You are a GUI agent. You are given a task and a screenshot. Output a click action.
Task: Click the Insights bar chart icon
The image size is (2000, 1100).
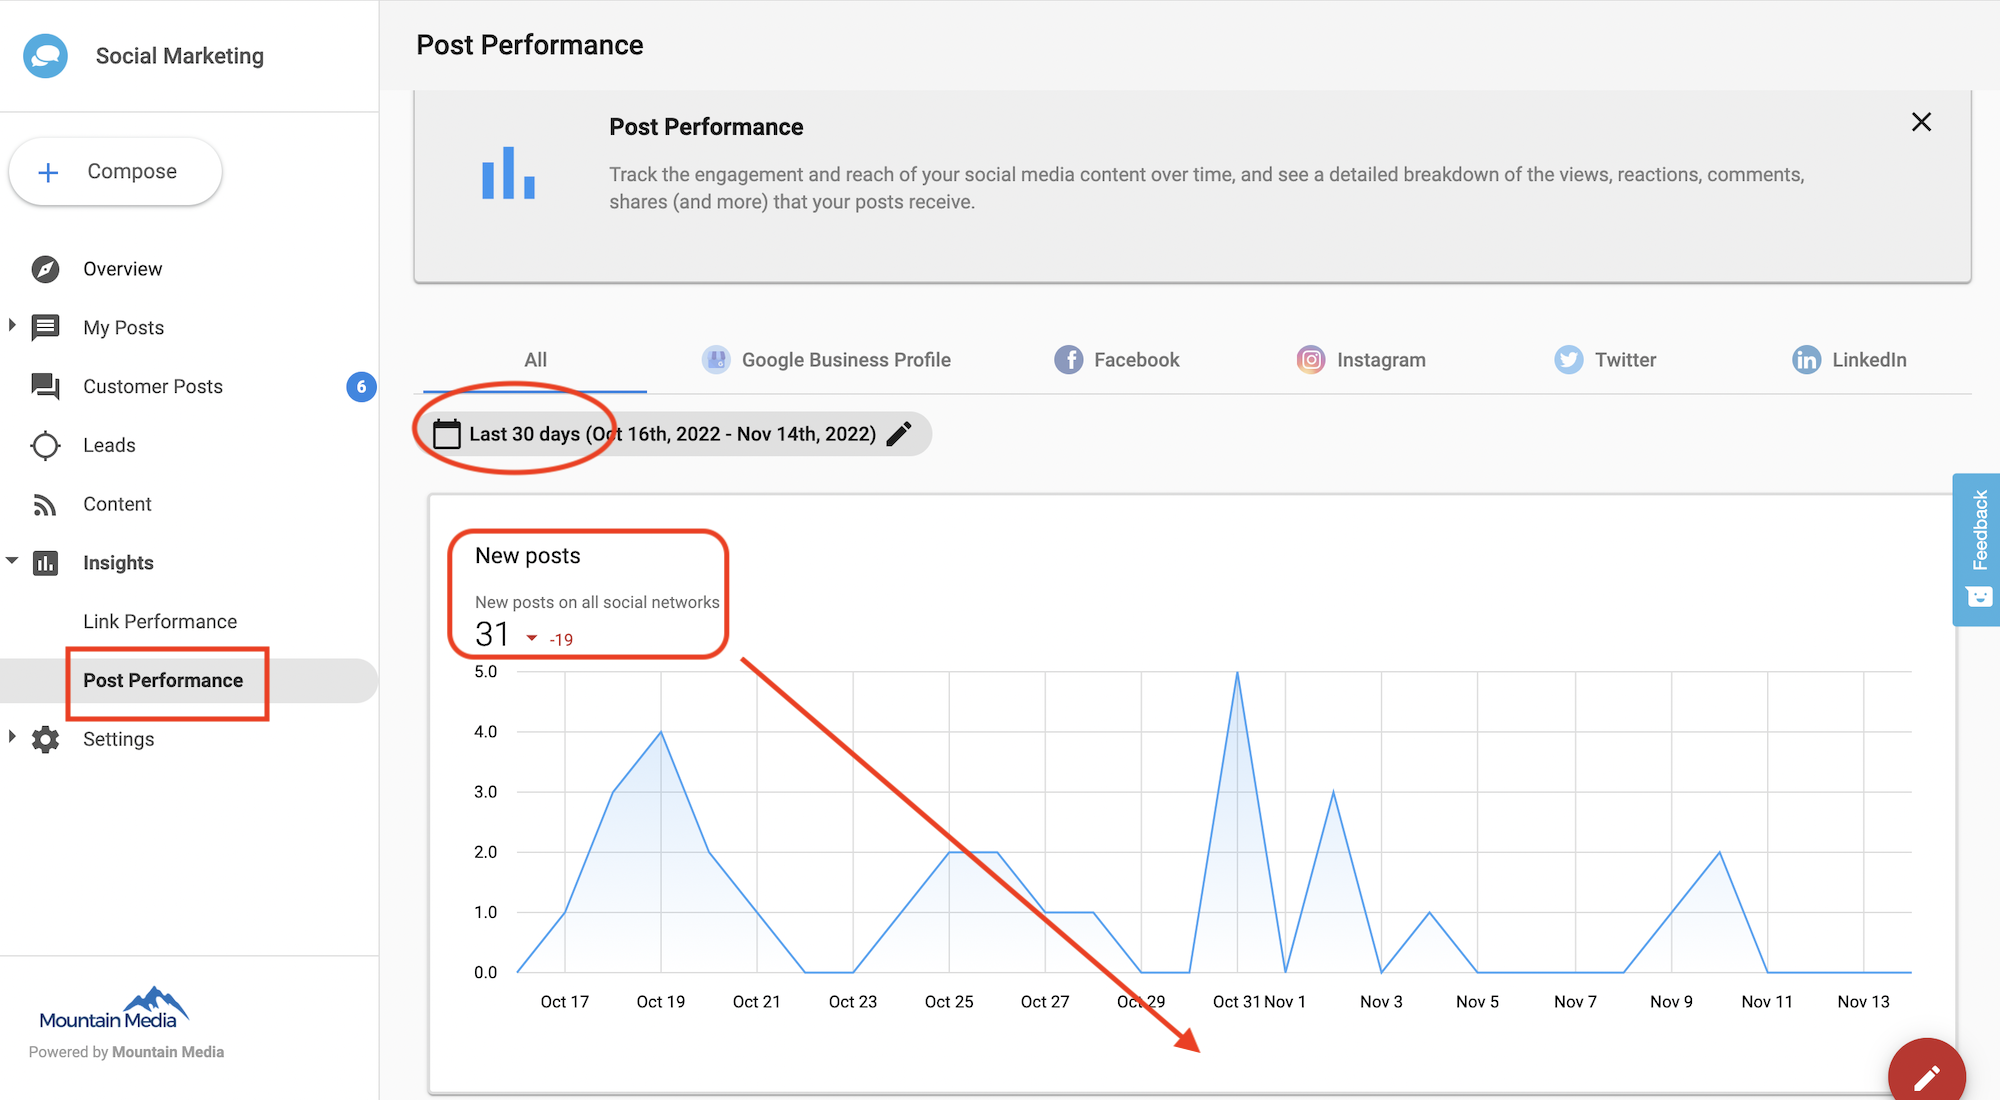pos(45,563)
